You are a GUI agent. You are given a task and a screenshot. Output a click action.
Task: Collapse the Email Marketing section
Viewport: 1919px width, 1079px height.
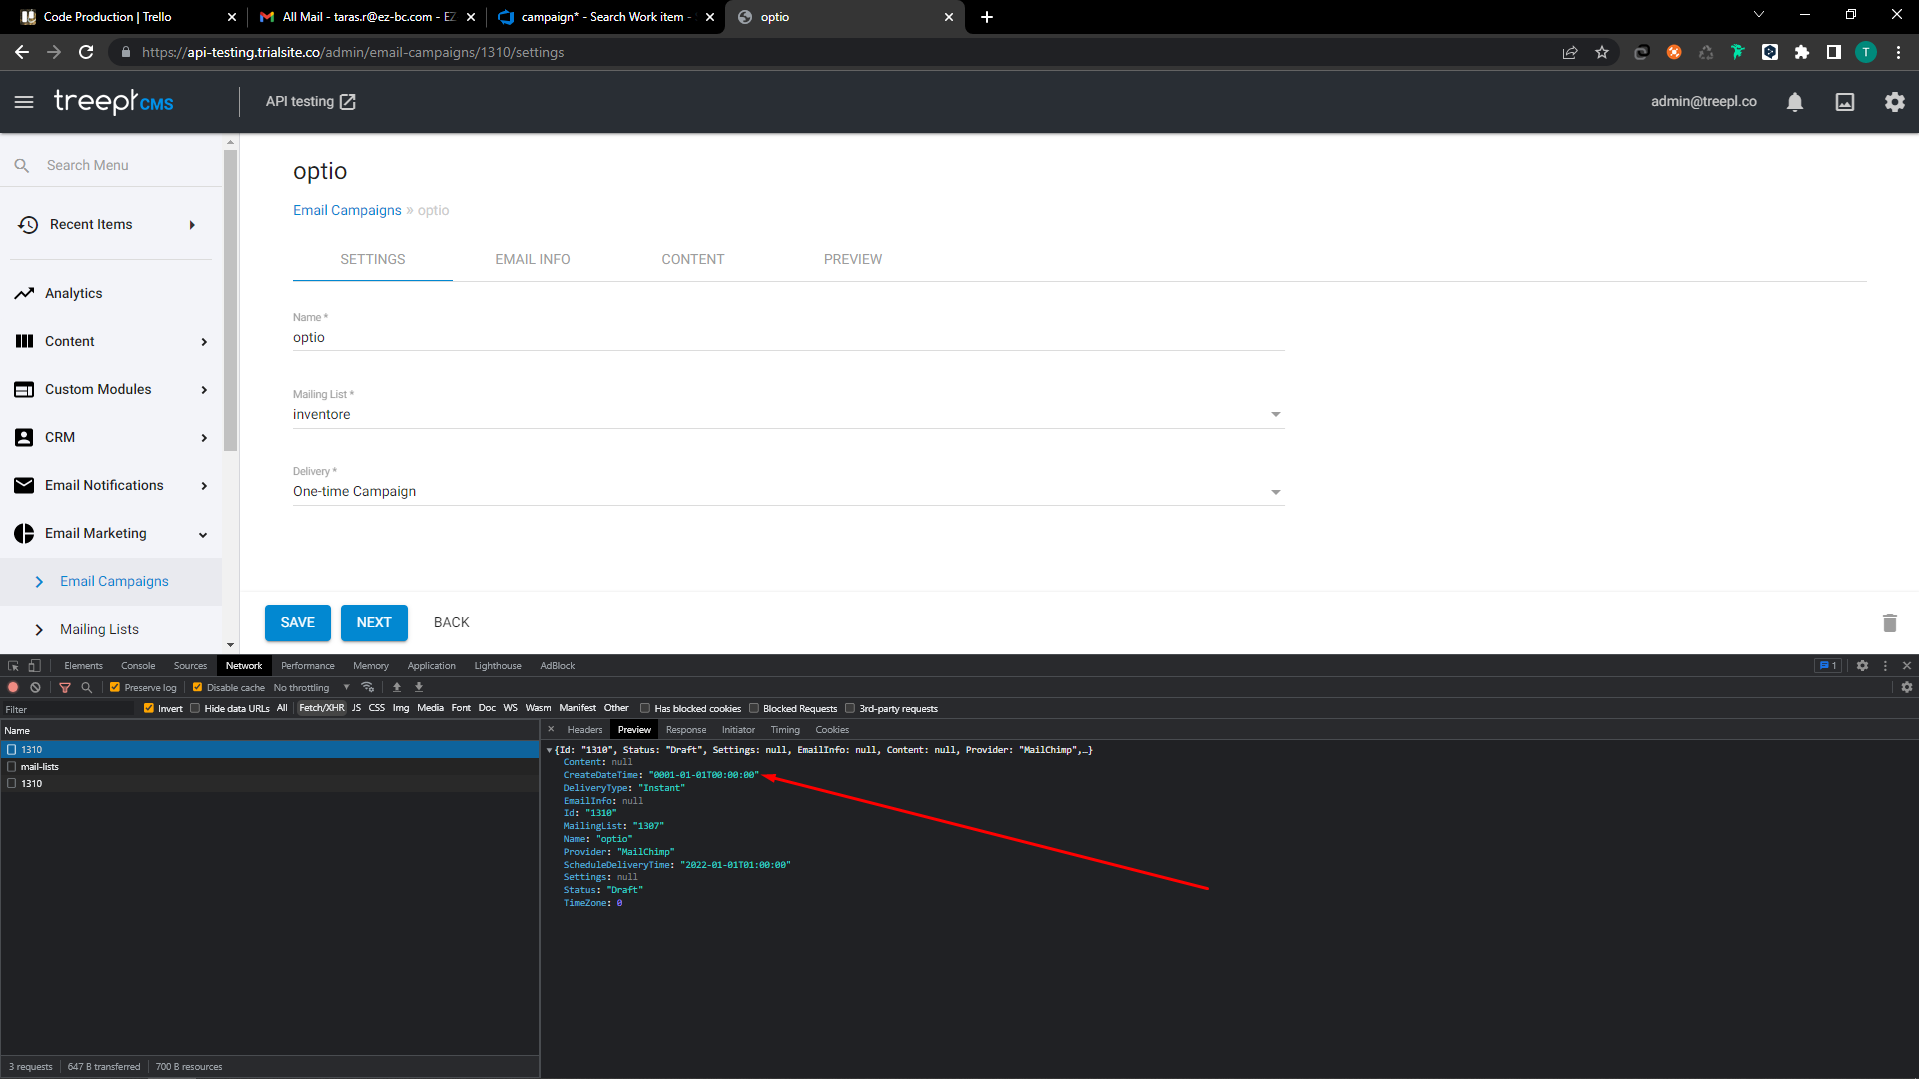110,534
